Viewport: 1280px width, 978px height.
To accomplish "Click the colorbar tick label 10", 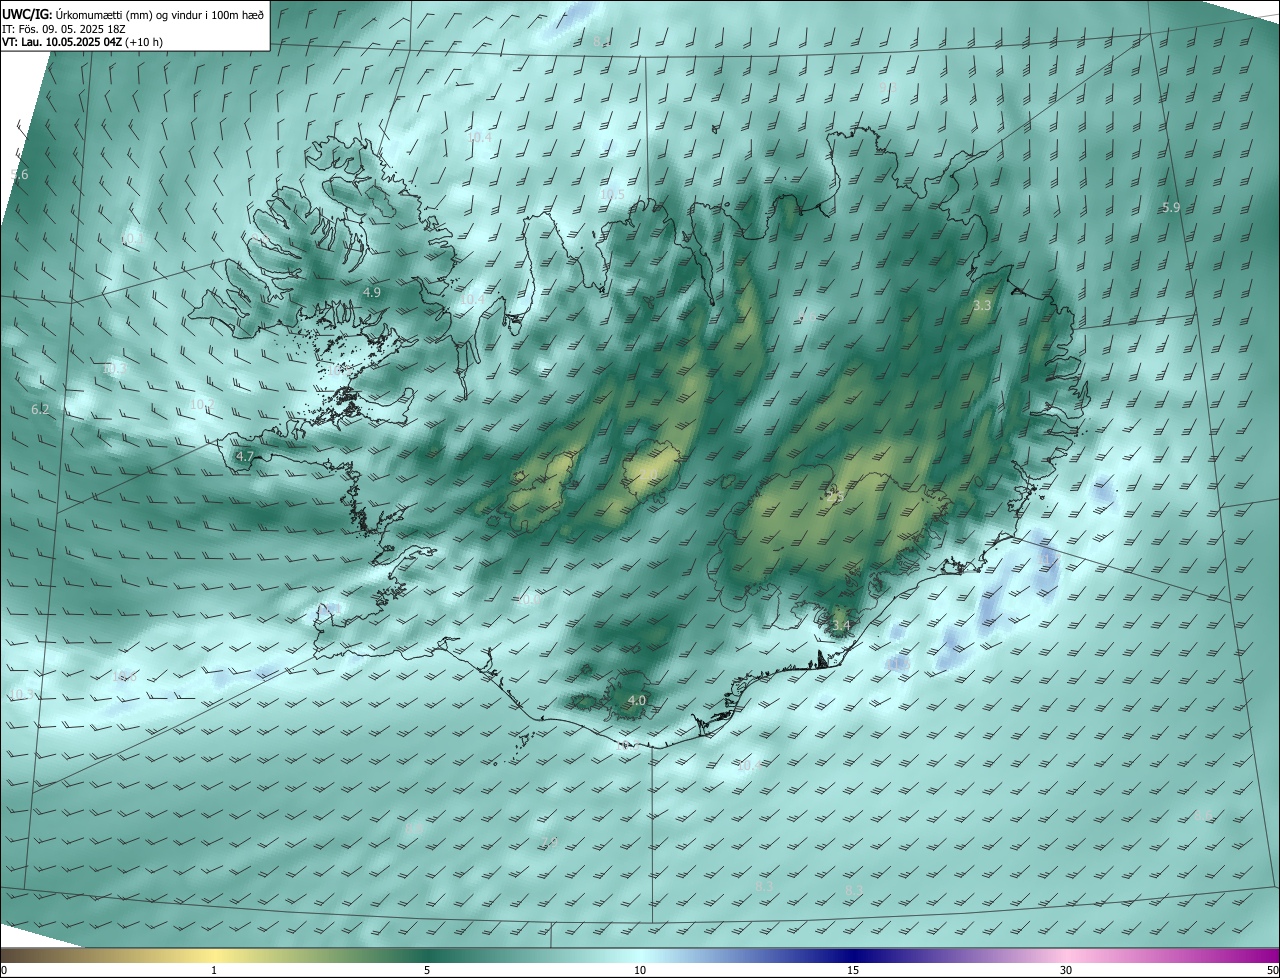I will [640, 970].
